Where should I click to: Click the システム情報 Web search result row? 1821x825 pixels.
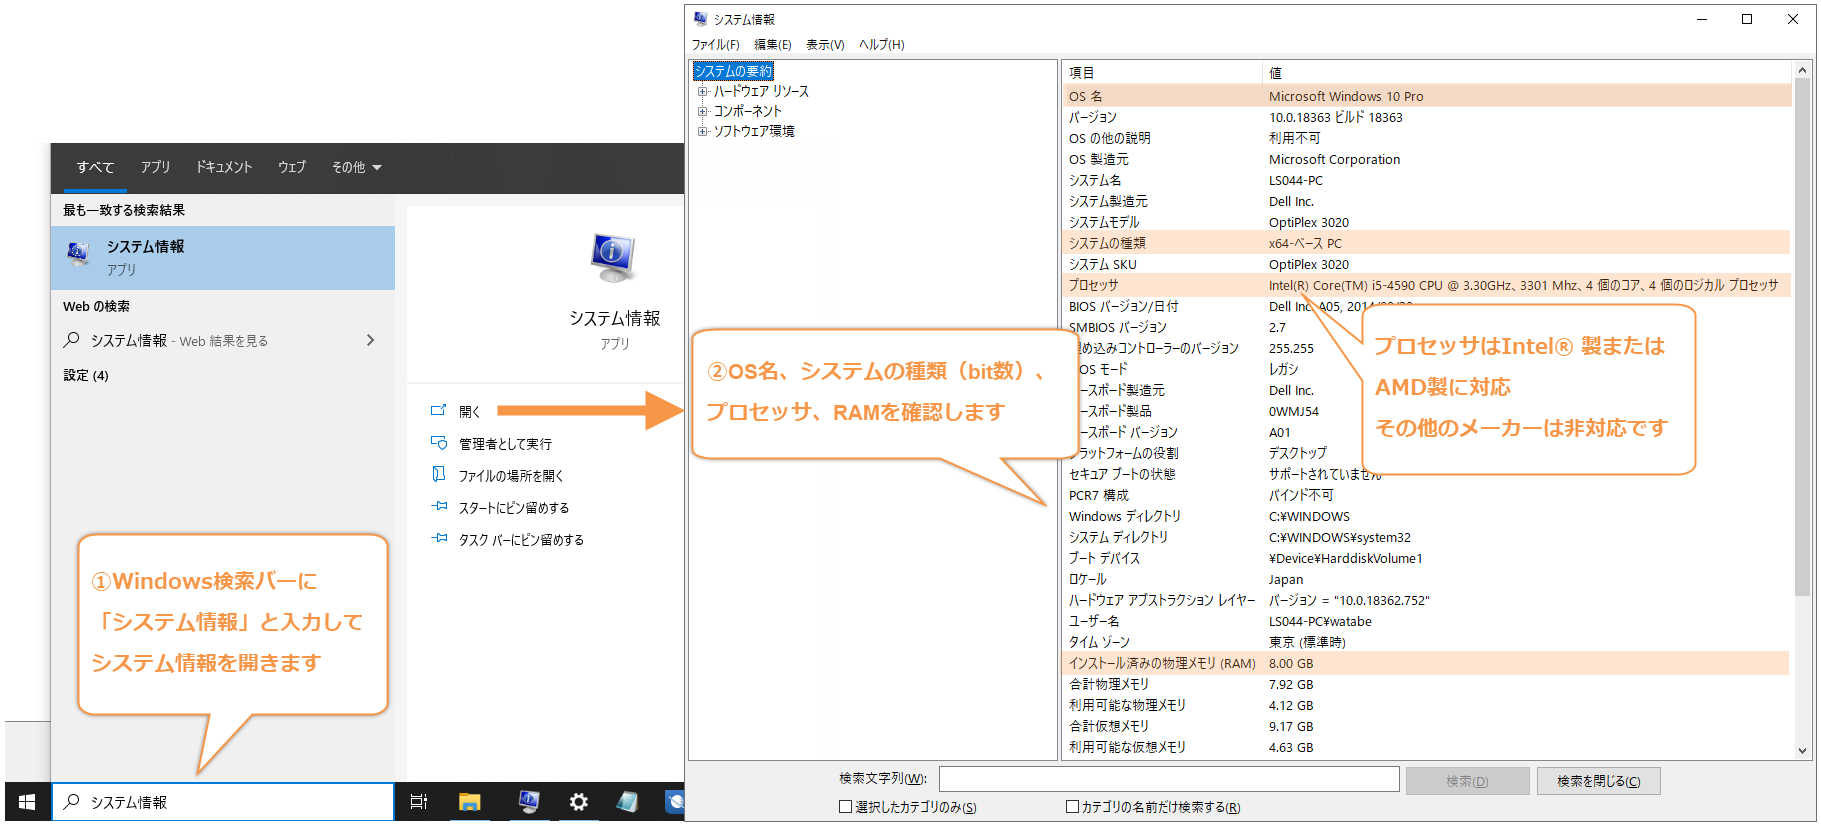[223, 341]
